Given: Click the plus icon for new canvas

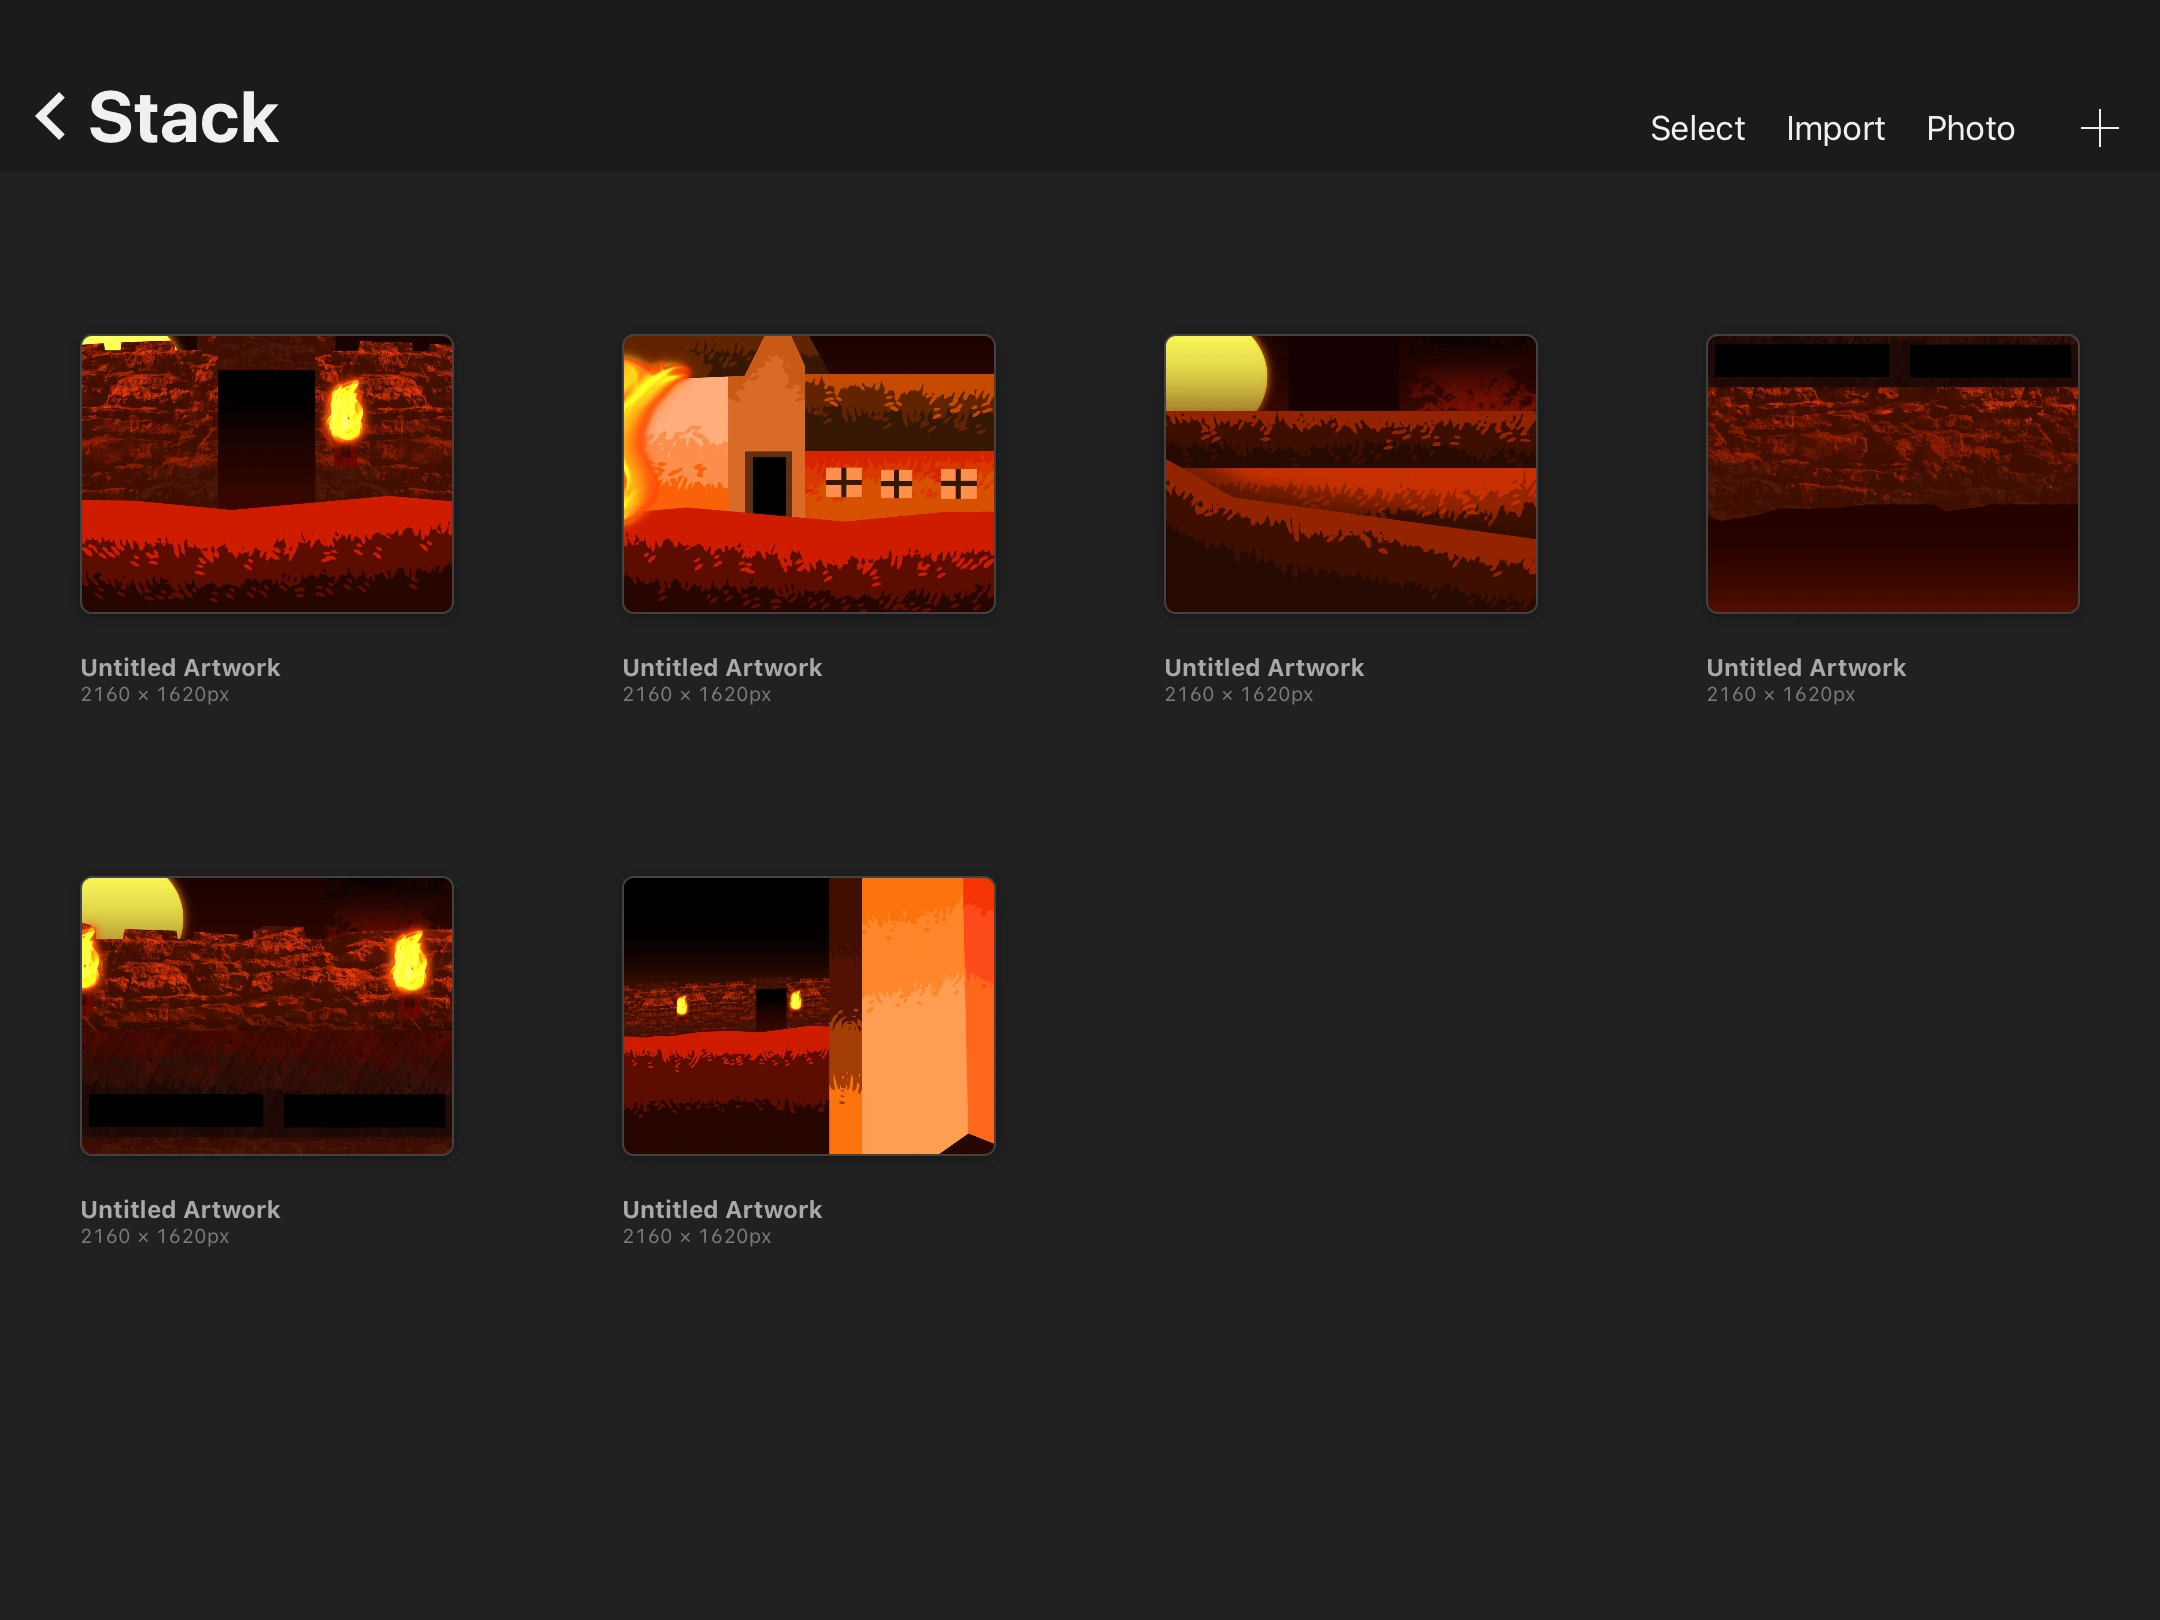Looking at the screenshot, I should point(2098,128).
